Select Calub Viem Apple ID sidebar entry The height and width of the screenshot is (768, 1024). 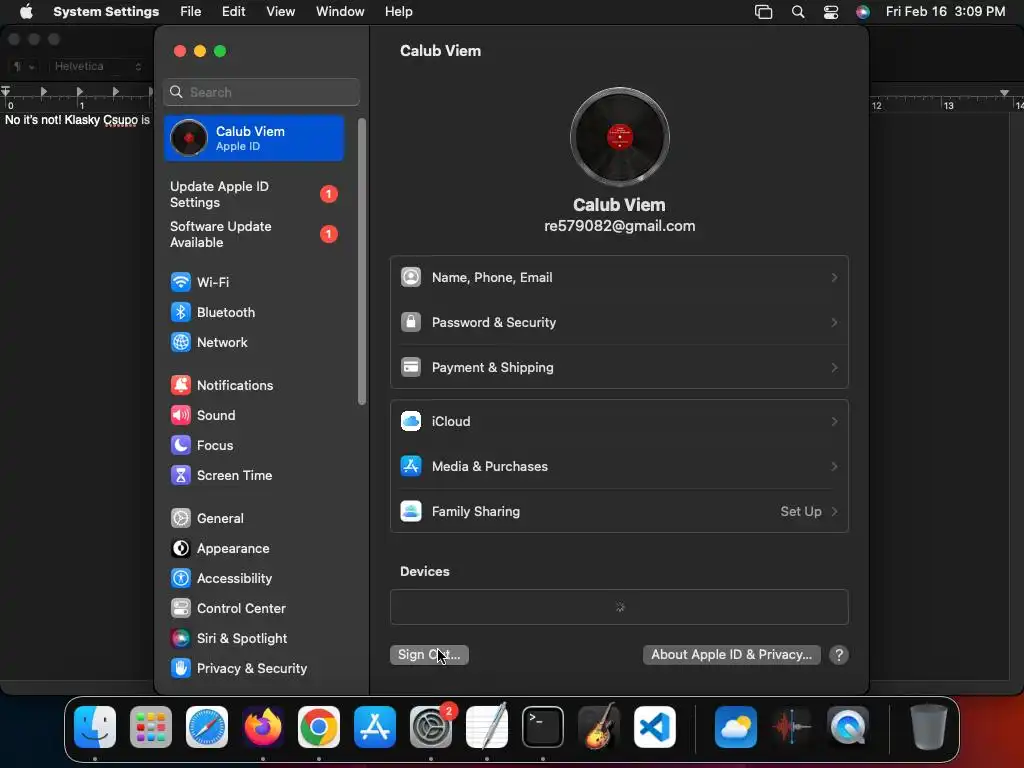click(253, 138)
